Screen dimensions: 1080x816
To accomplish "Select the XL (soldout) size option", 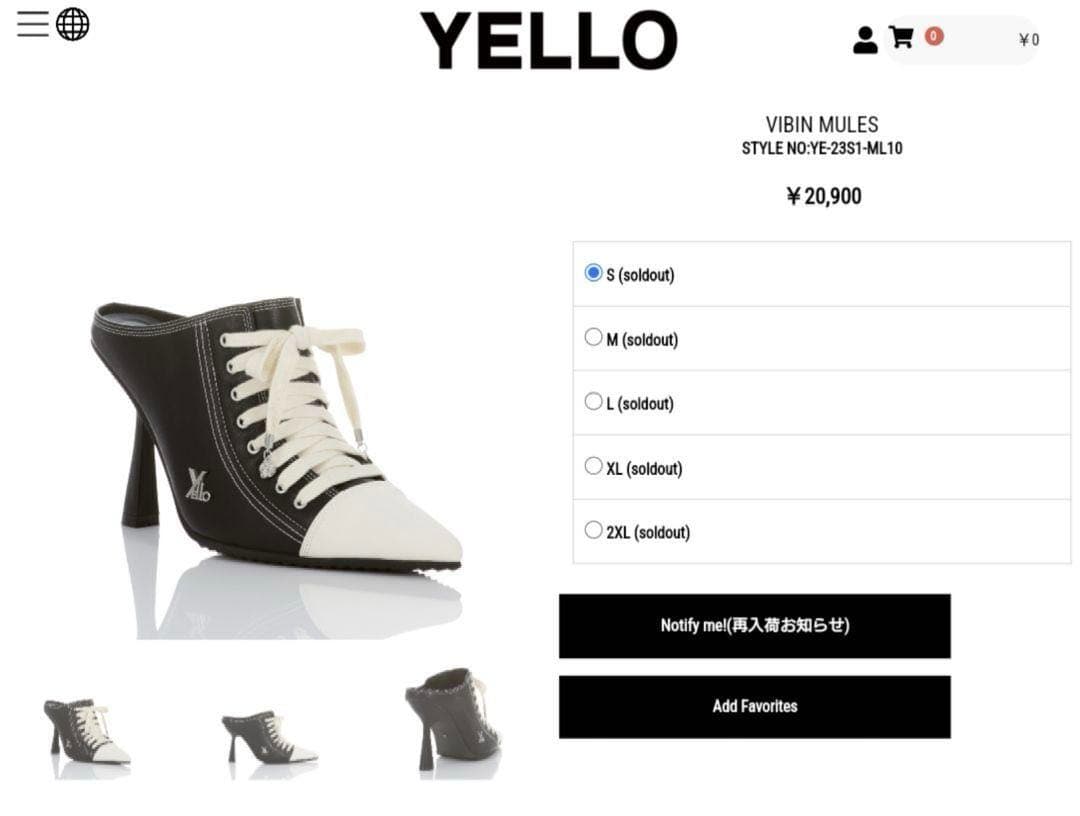I will point(593,465).
